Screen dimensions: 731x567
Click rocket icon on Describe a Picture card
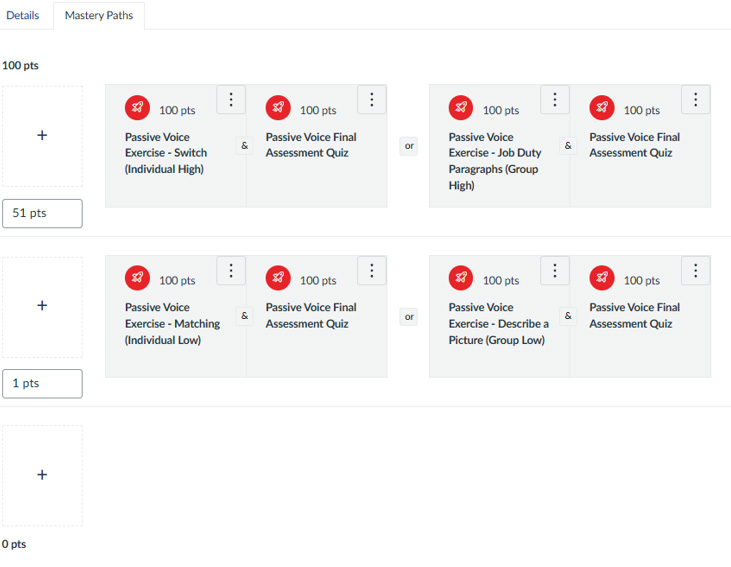tap(461, 278)
